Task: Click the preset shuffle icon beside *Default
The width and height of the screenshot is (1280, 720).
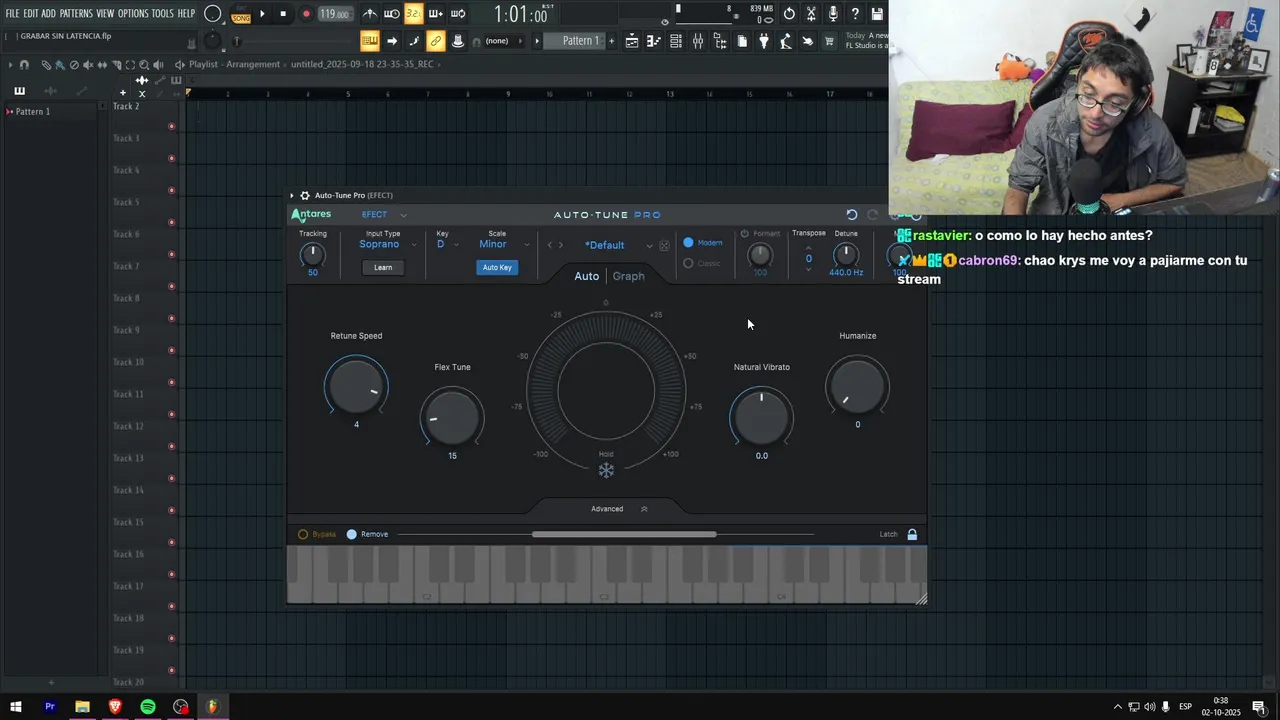Action: coord(664,245)
